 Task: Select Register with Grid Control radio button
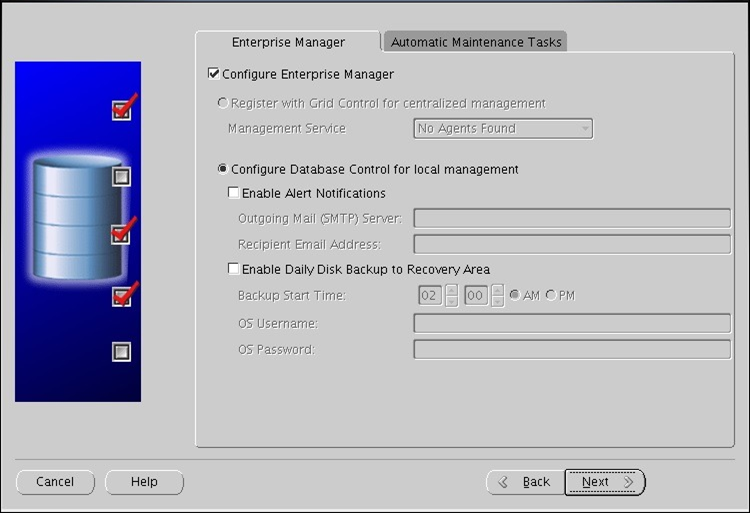[222, 103]
